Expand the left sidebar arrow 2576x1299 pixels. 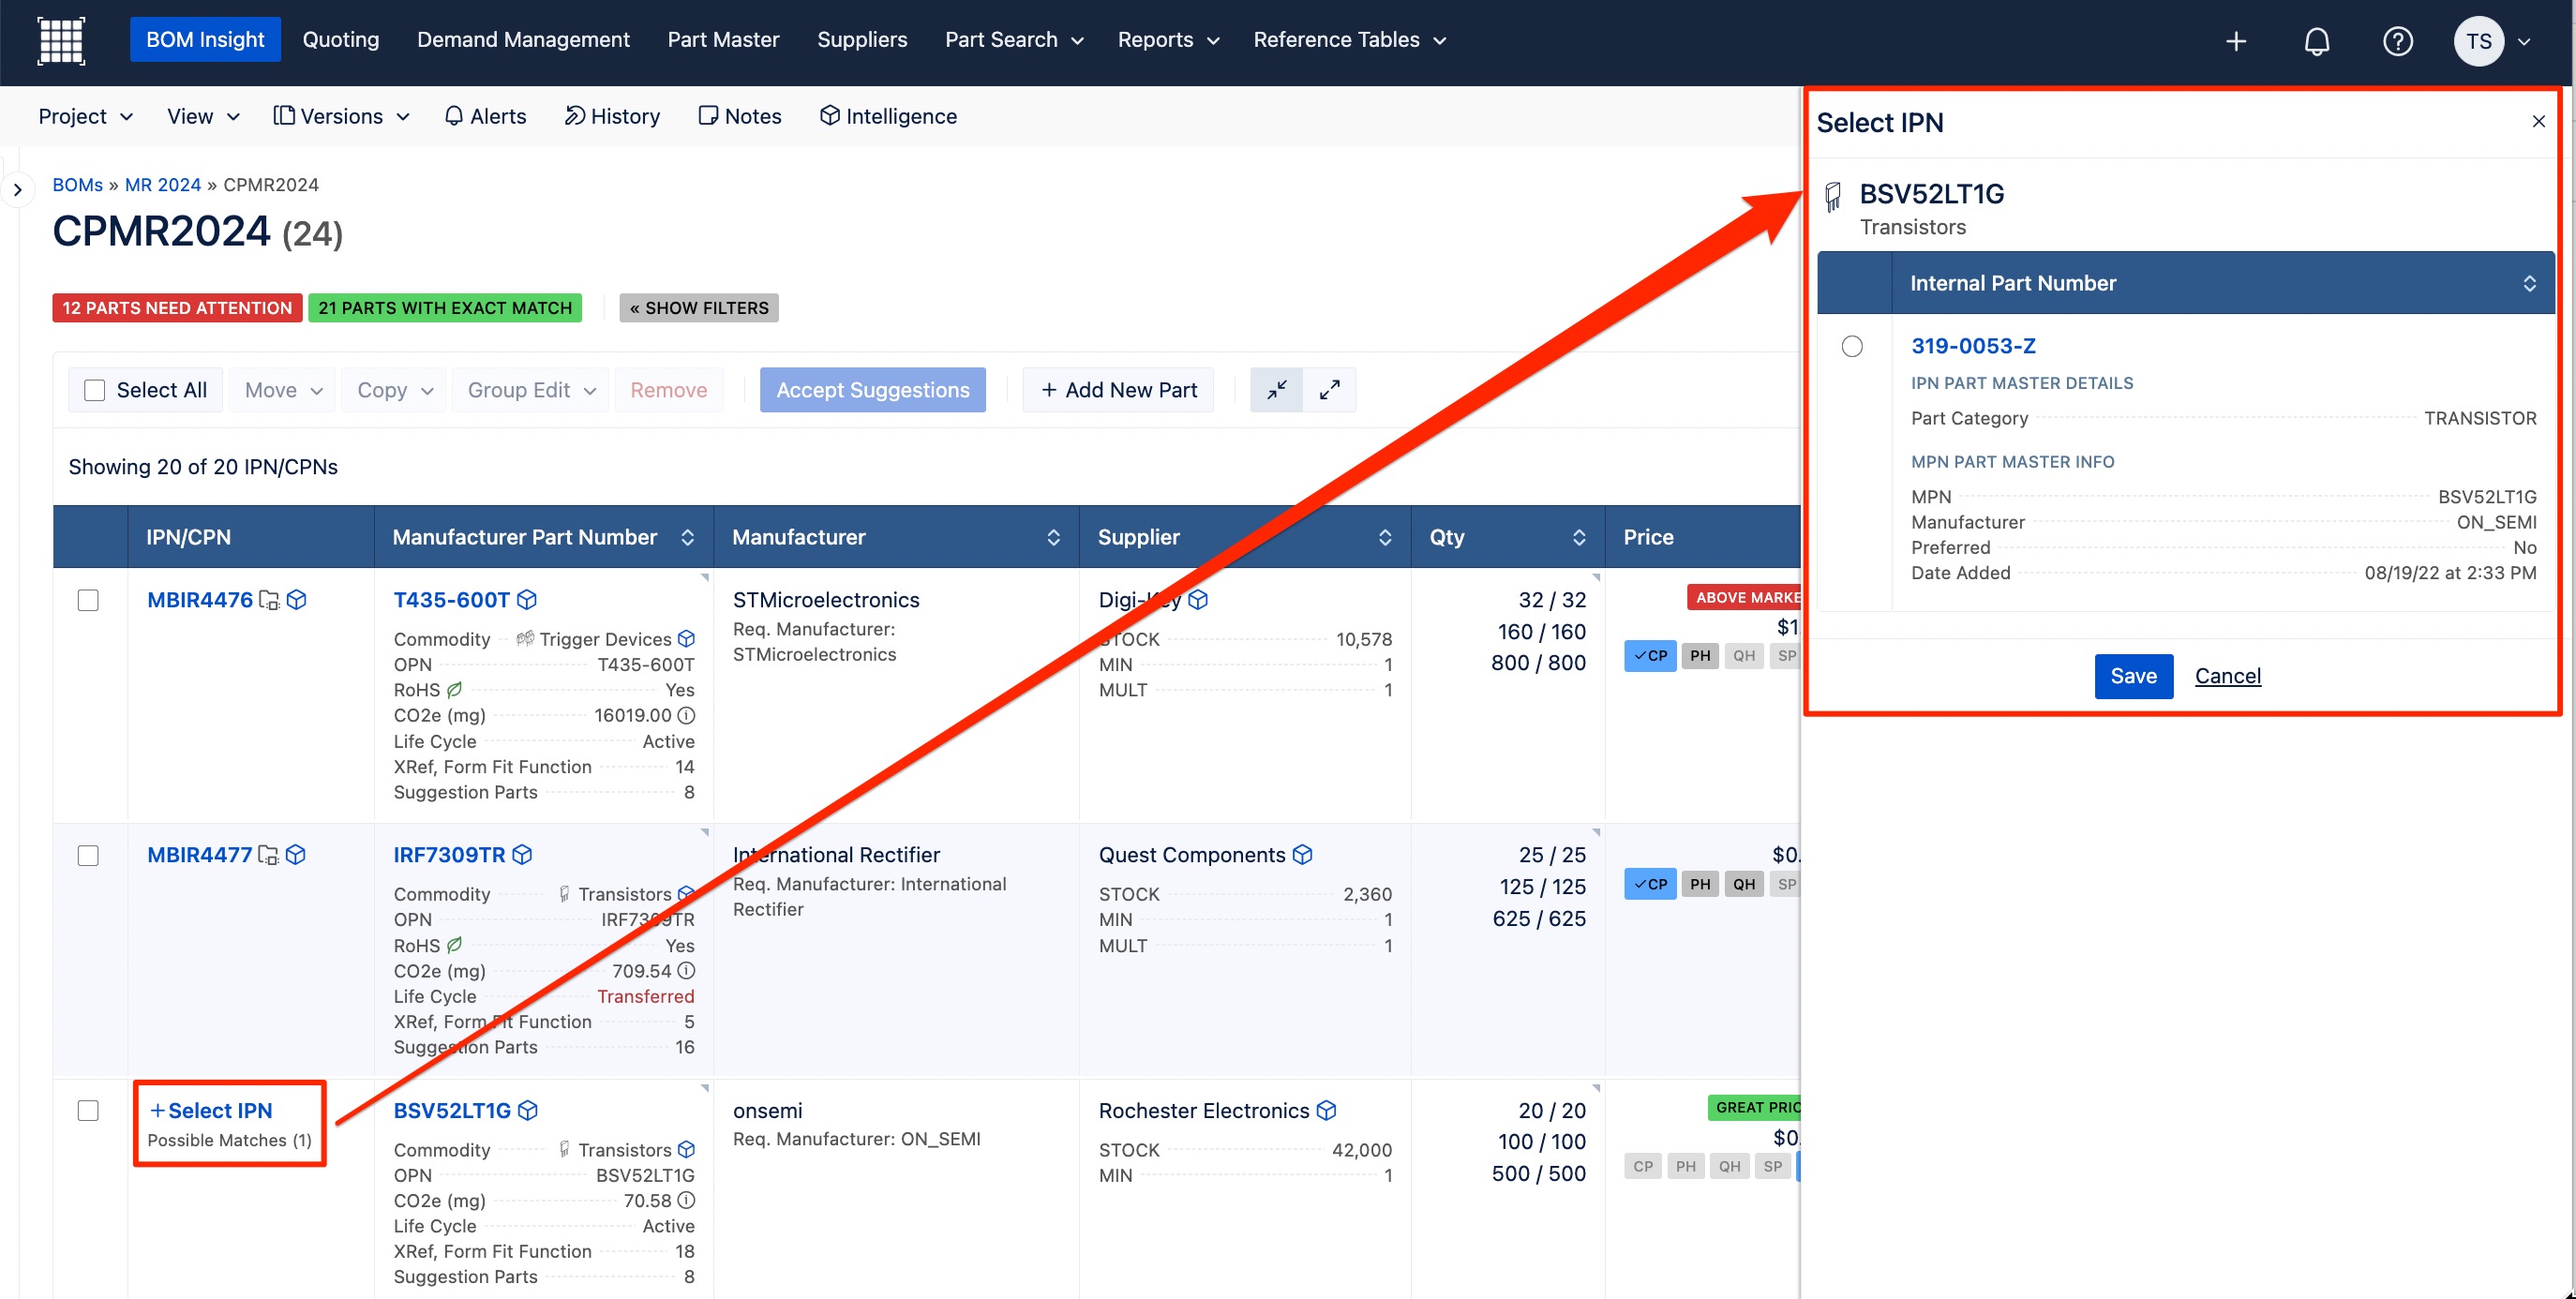(17, 190)
